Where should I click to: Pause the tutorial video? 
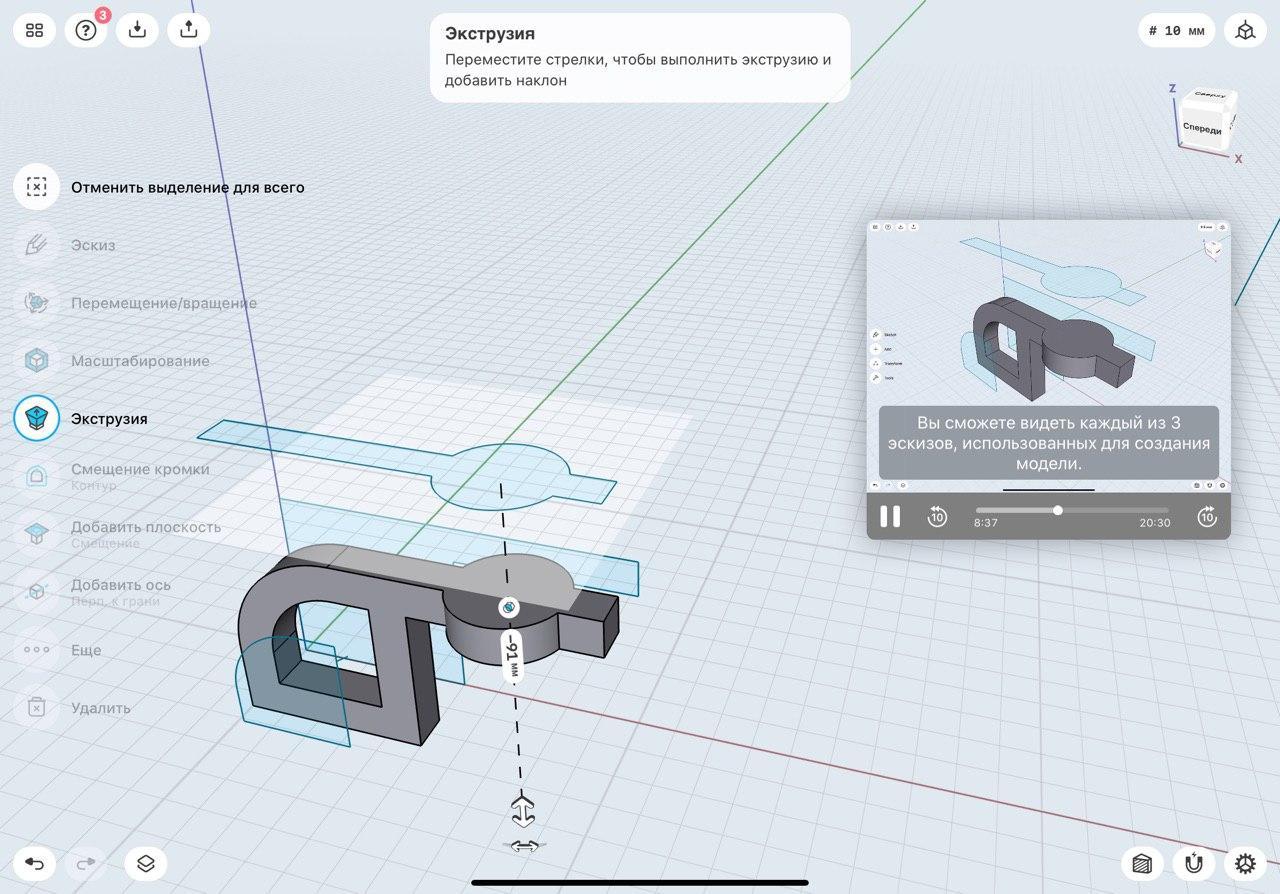[890, 516]
